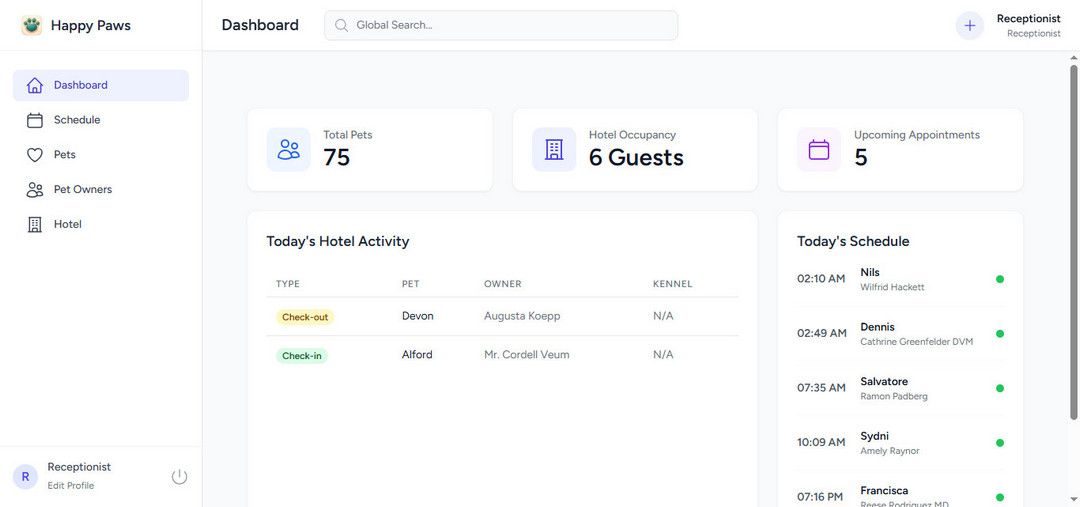The height and width of the screenshot is (507, 1080).
Task: Open the Schedule menu item
Action: 77,120
